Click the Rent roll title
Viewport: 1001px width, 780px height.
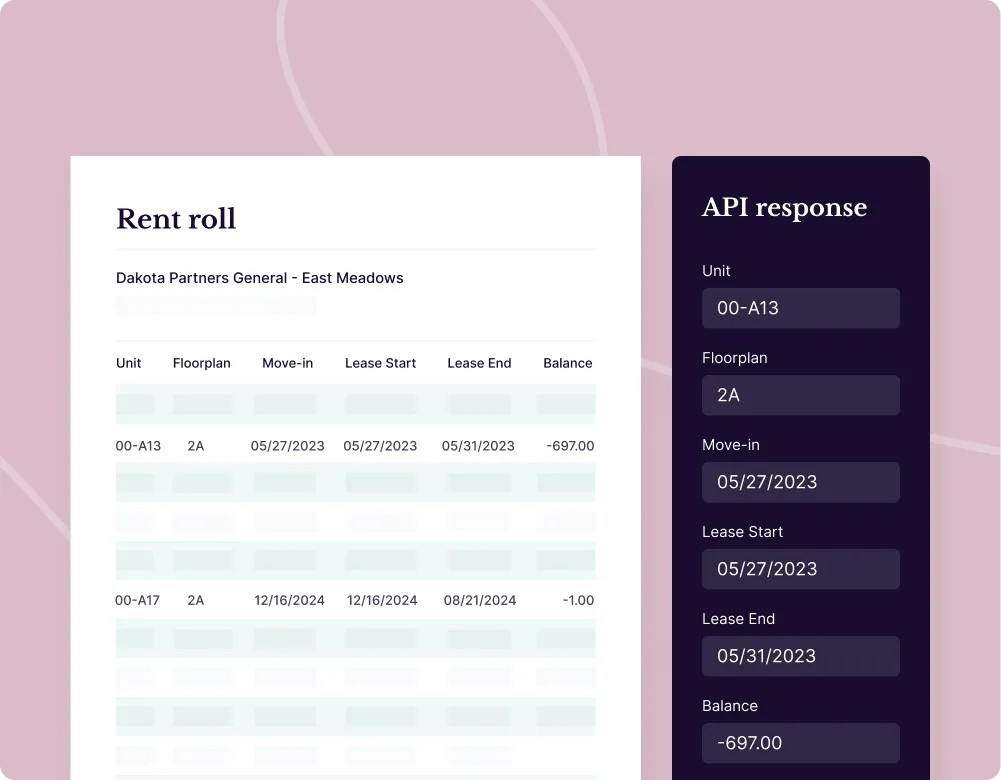click(x=176, y=219)
